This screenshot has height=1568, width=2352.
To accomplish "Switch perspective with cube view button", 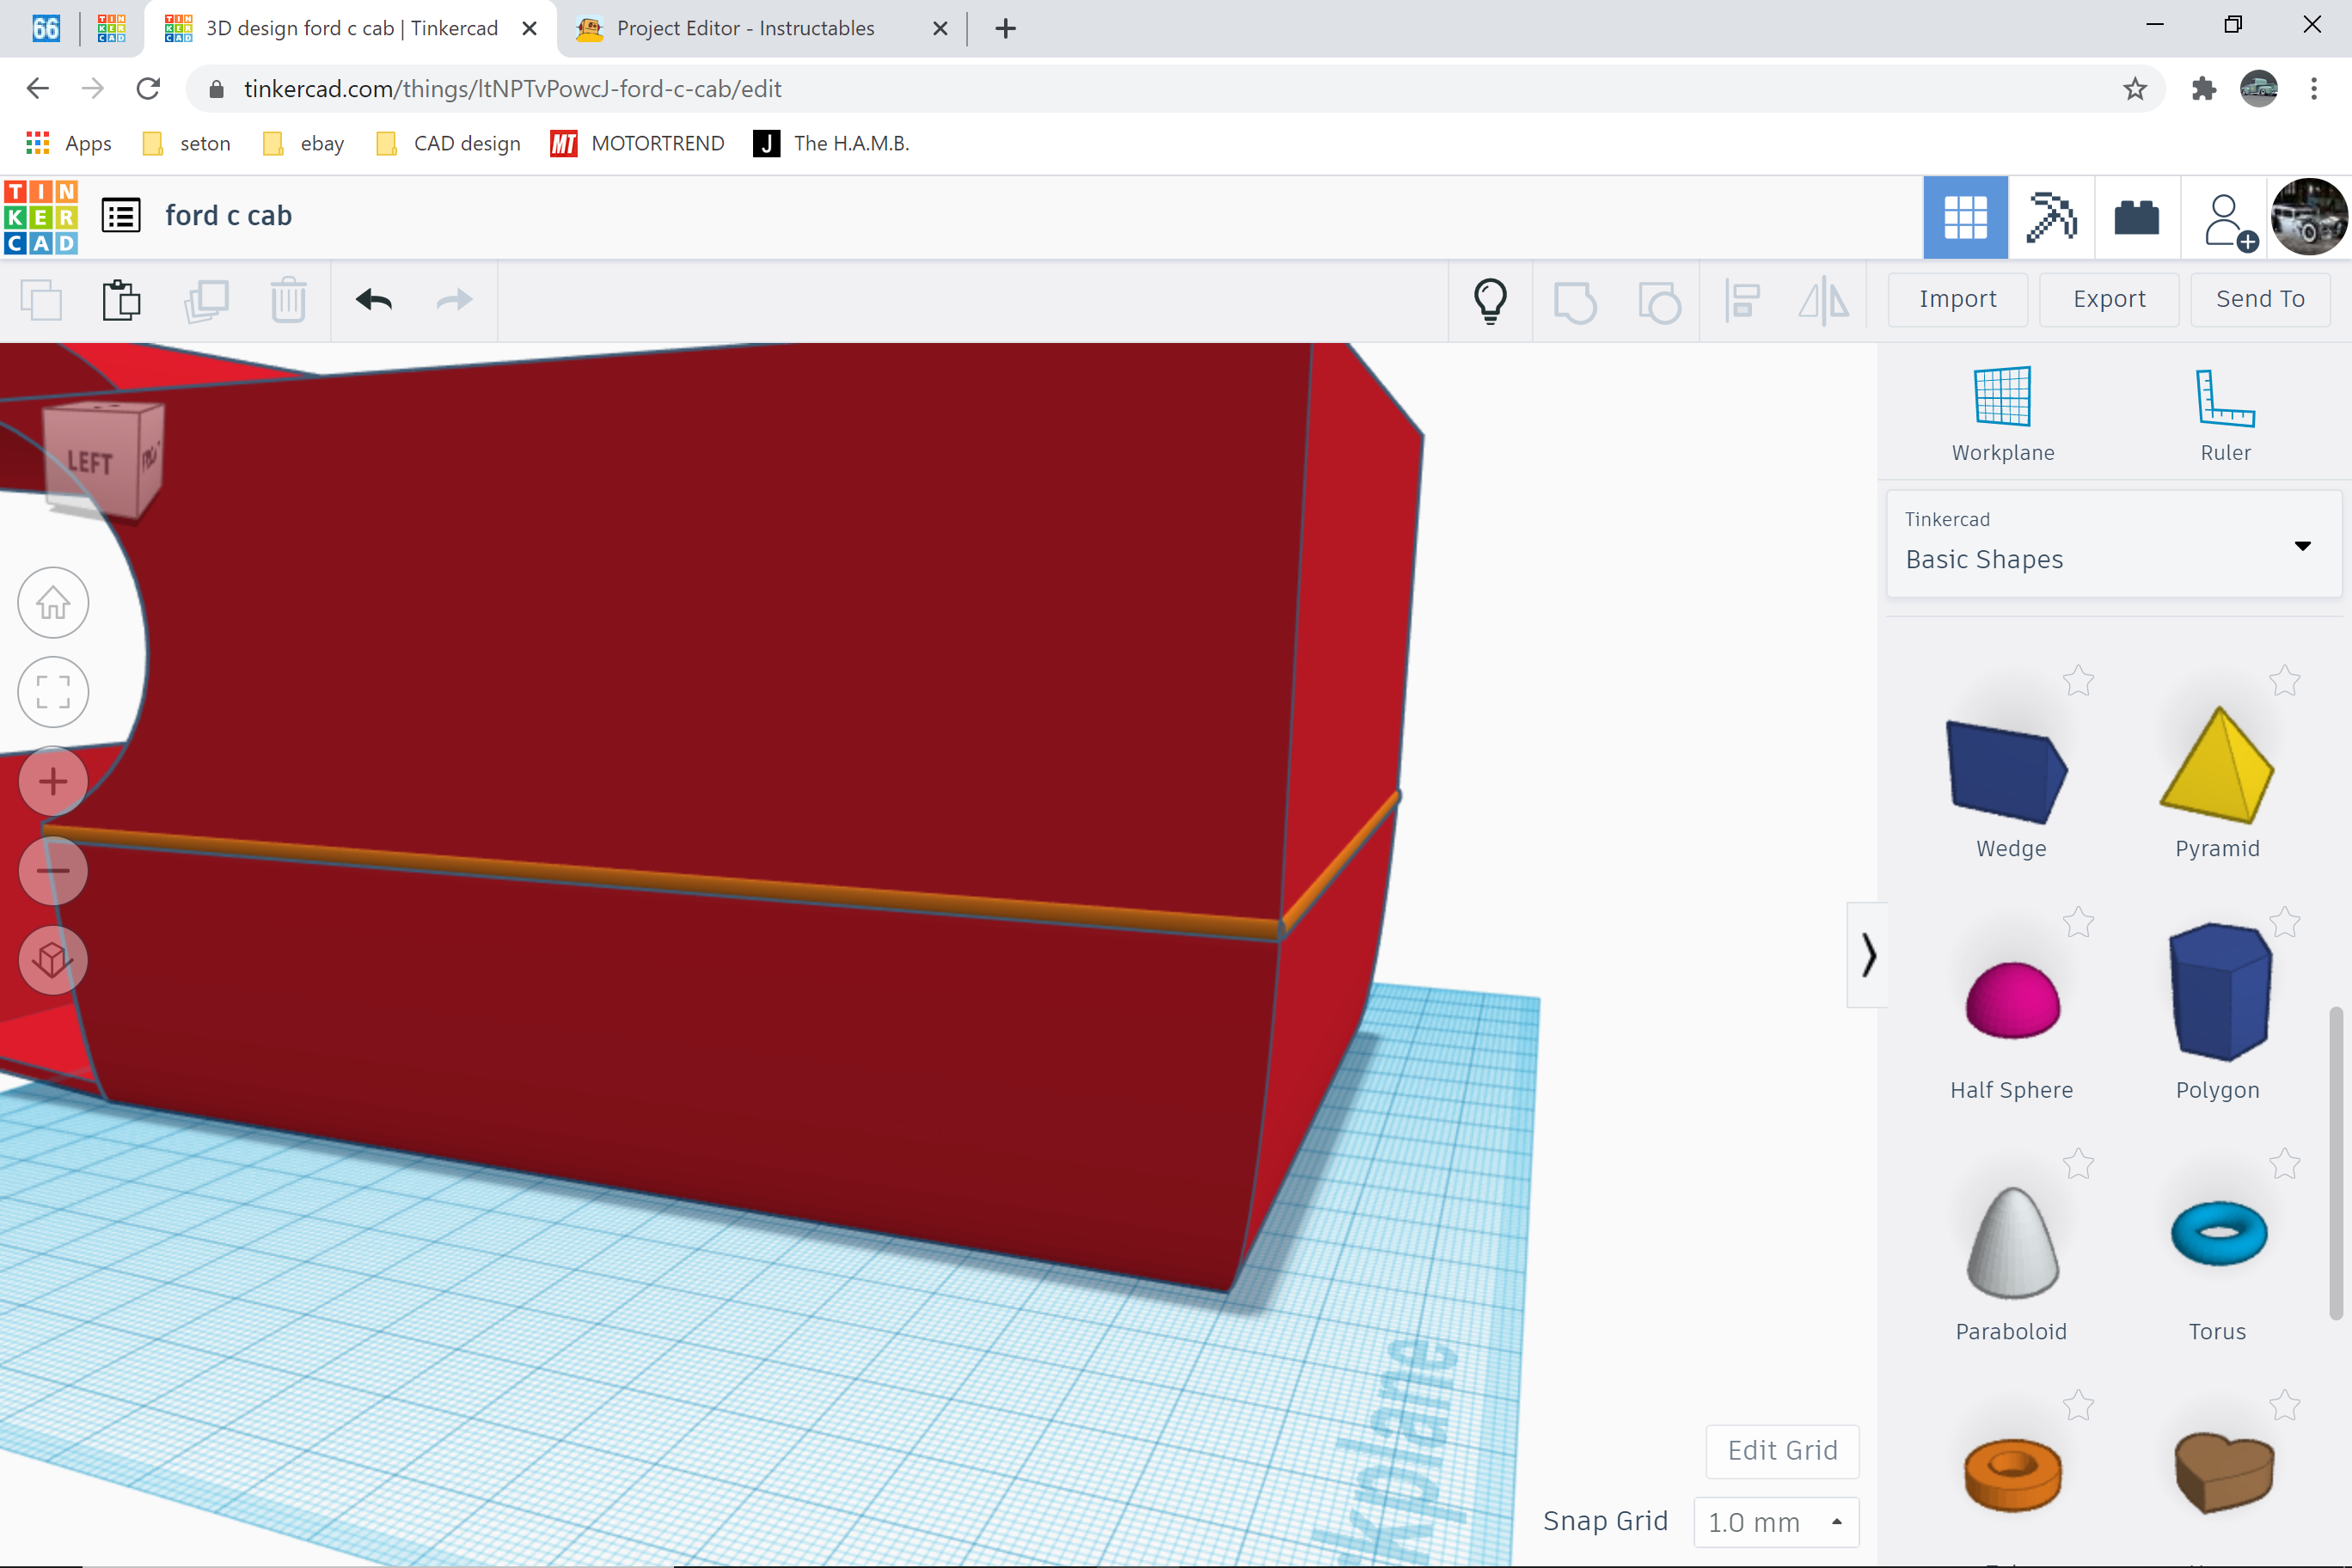I will [53, 960].
